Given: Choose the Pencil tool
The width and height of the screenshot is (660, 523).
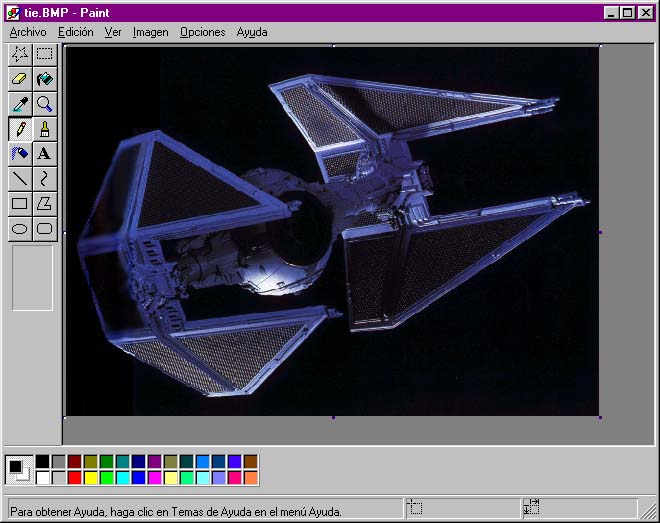Looking at the screenshot, I should 20,129.
